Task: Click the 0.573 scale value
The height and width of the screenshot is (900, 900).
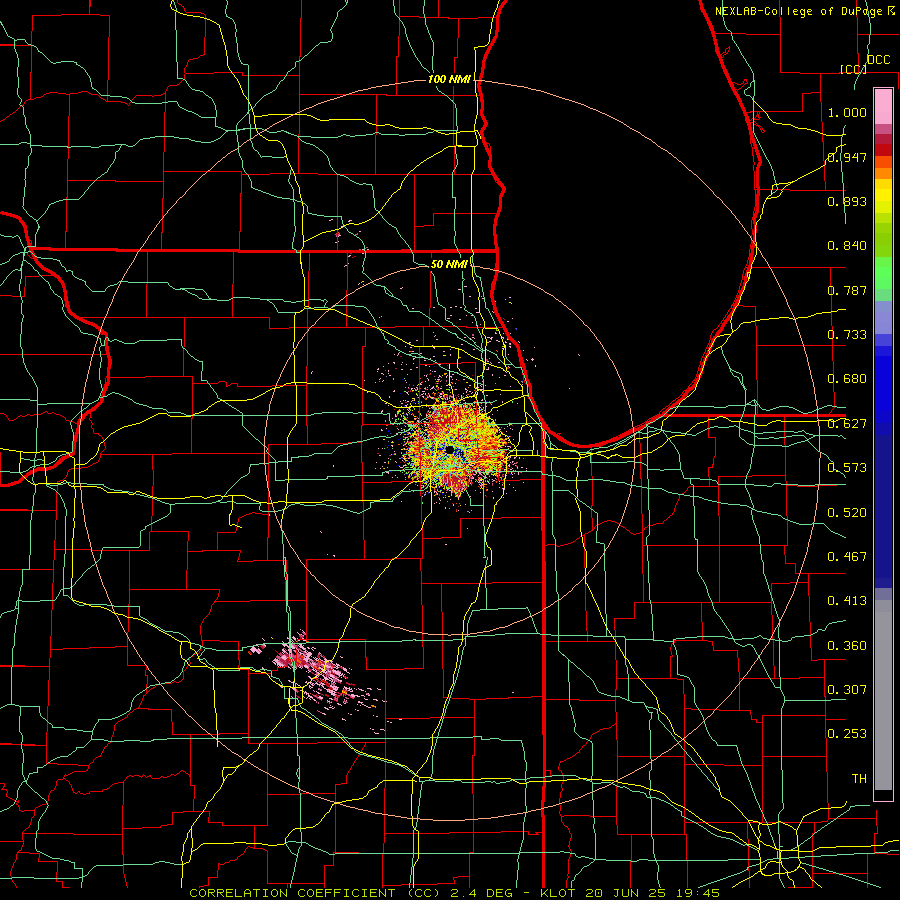Action: coord(847,468)
